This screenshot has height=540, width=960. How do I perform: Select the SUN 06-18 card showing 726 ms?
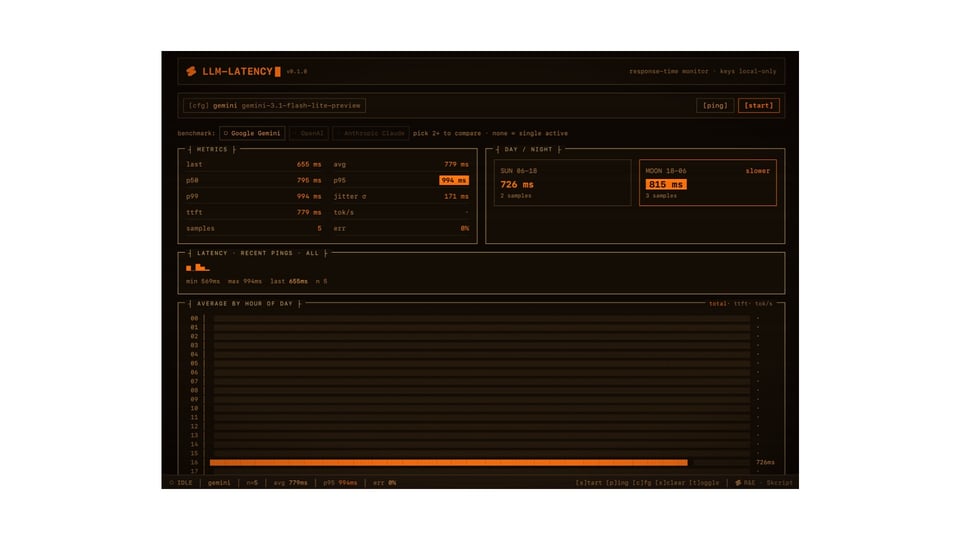[562, 182]
